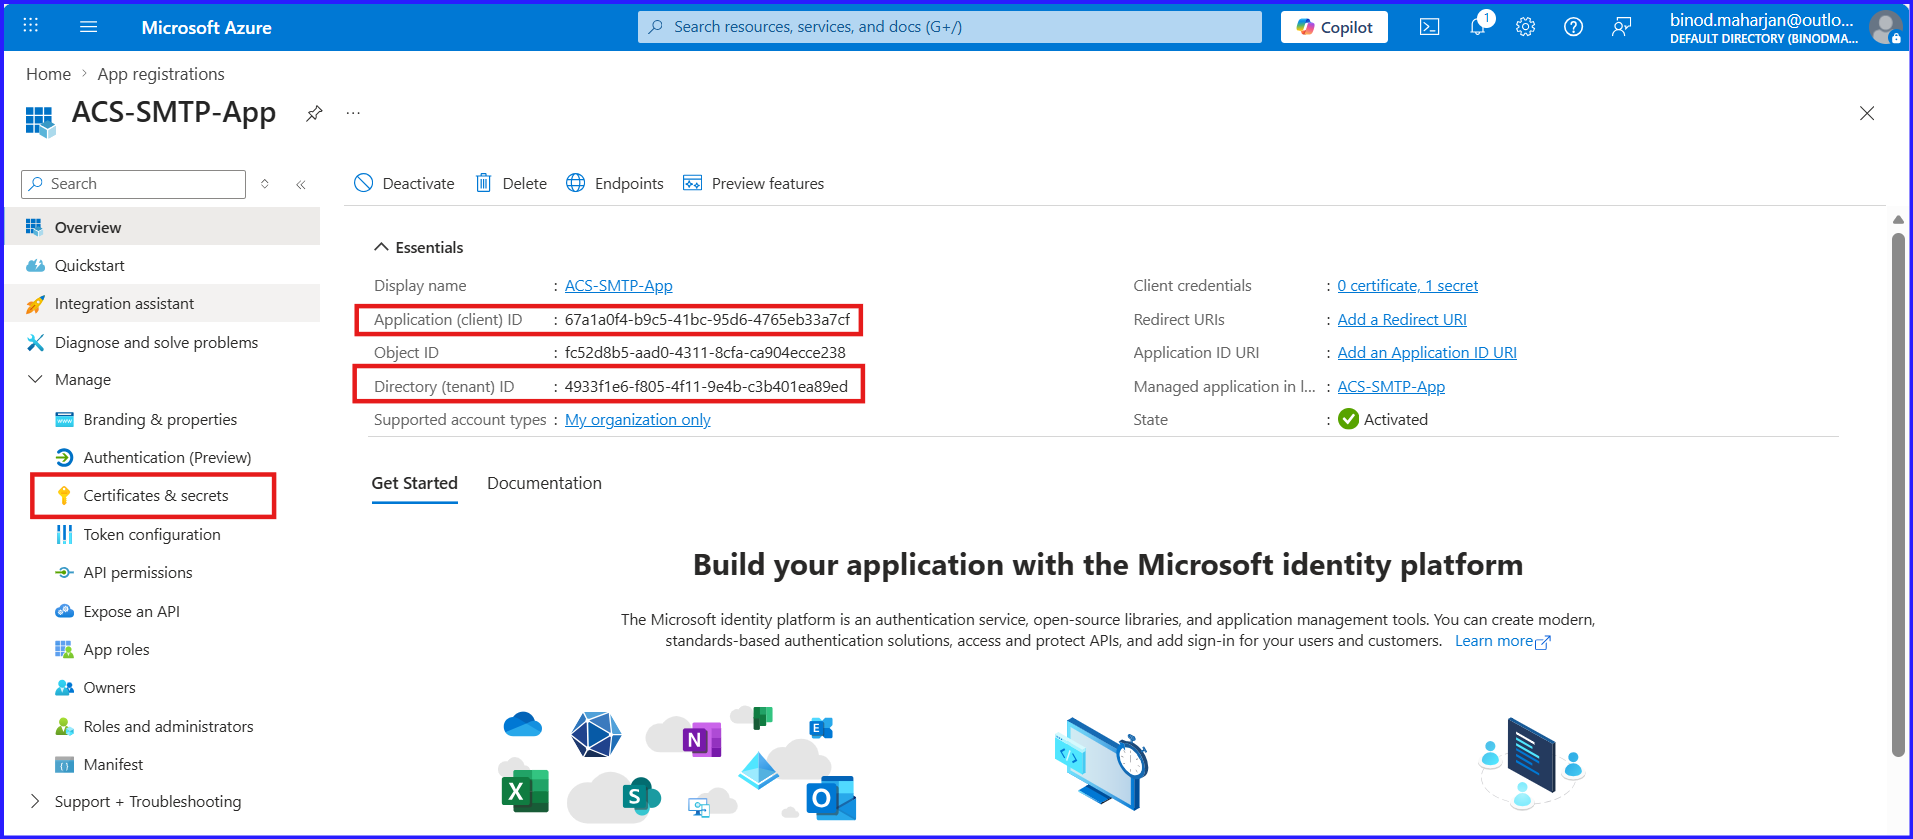Image resolution: width=1913 pixels, height=839 pixels.
Task: Click the vertical scrollbar on the right
Action: [x=1897, y=495]
